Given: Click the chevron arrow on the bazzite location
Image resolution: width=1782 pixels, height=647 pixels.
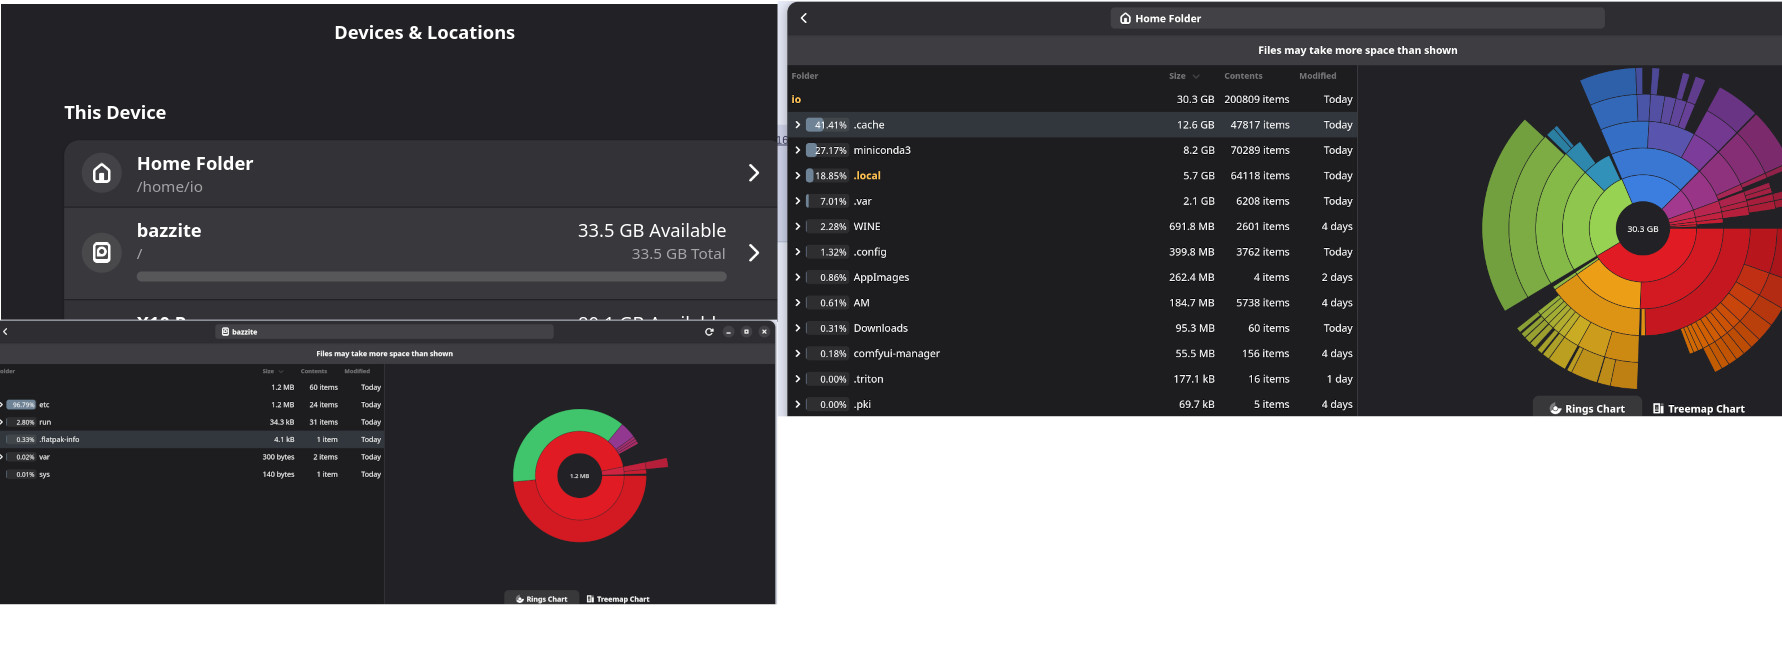Looking at the screenshot, I should pyautogui.click(x=754, y=253).
